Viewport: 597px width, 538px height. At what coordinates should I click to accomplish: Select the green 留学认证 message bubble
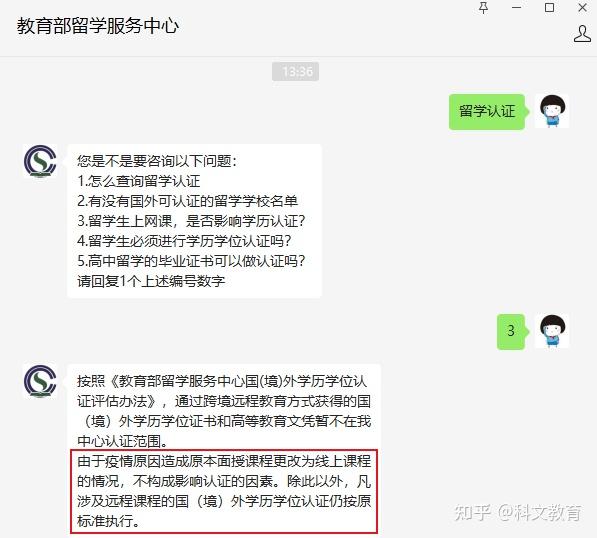[x=487, y=112]
